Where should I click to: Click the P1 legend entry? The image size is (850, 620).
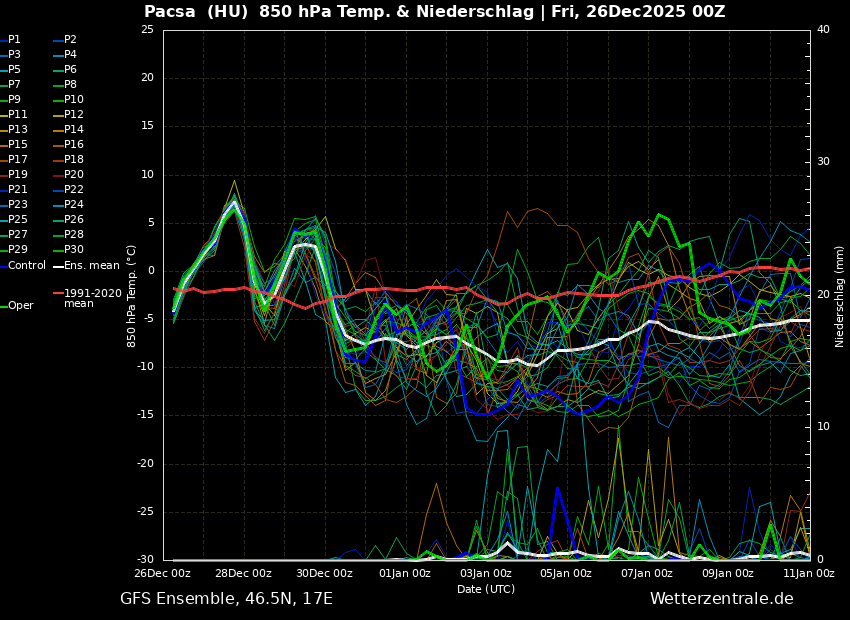[x=14, y=40]
